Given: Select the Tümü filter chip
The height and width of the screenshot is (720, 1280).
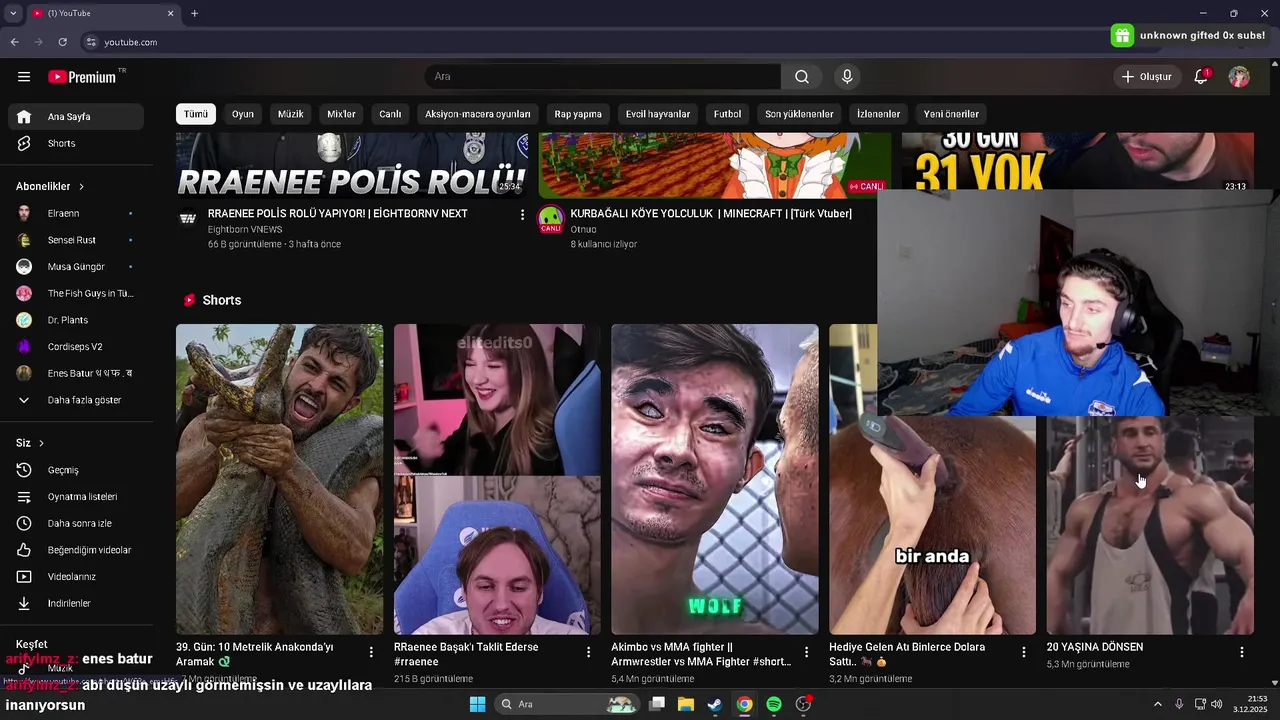Looking at the screenshot, I should (x=196, y=114).
